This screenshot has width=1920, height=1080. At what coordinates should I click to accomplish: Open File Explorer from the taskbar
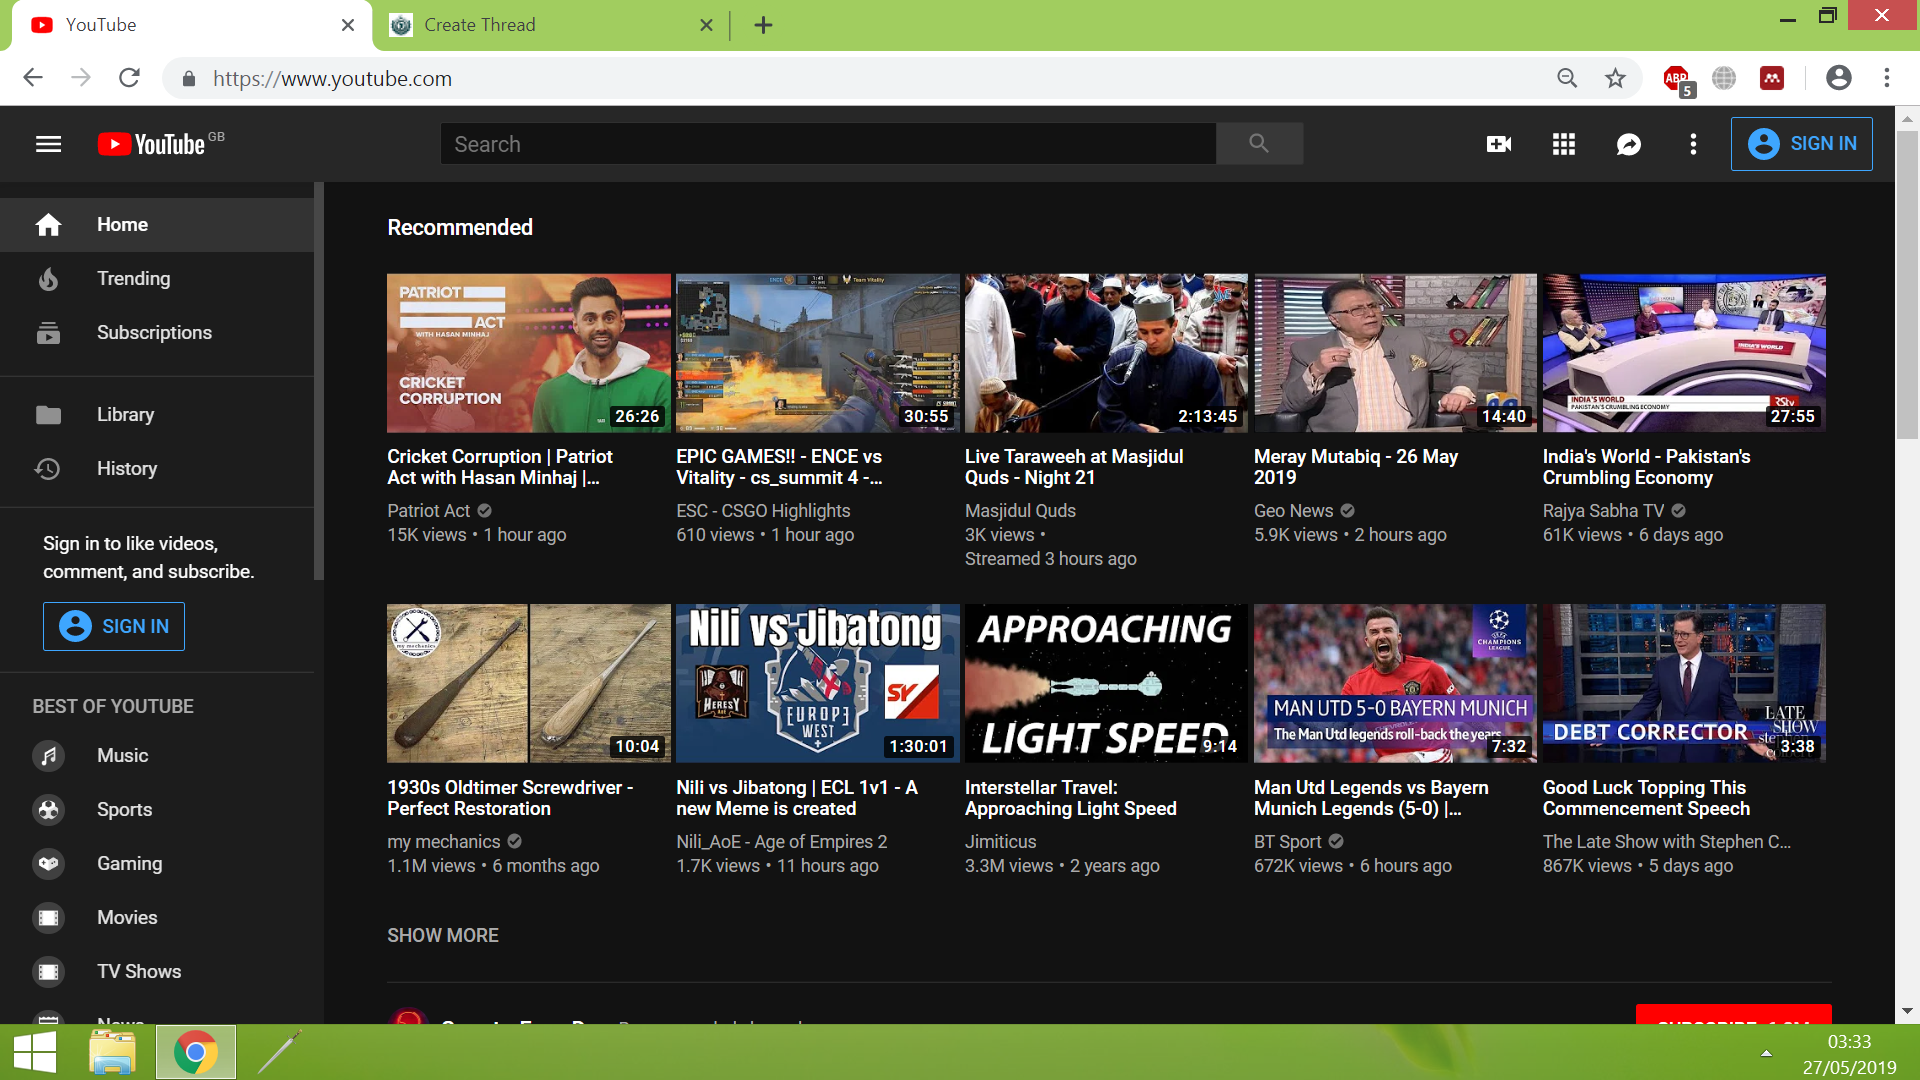click(x=112, y=1052)
